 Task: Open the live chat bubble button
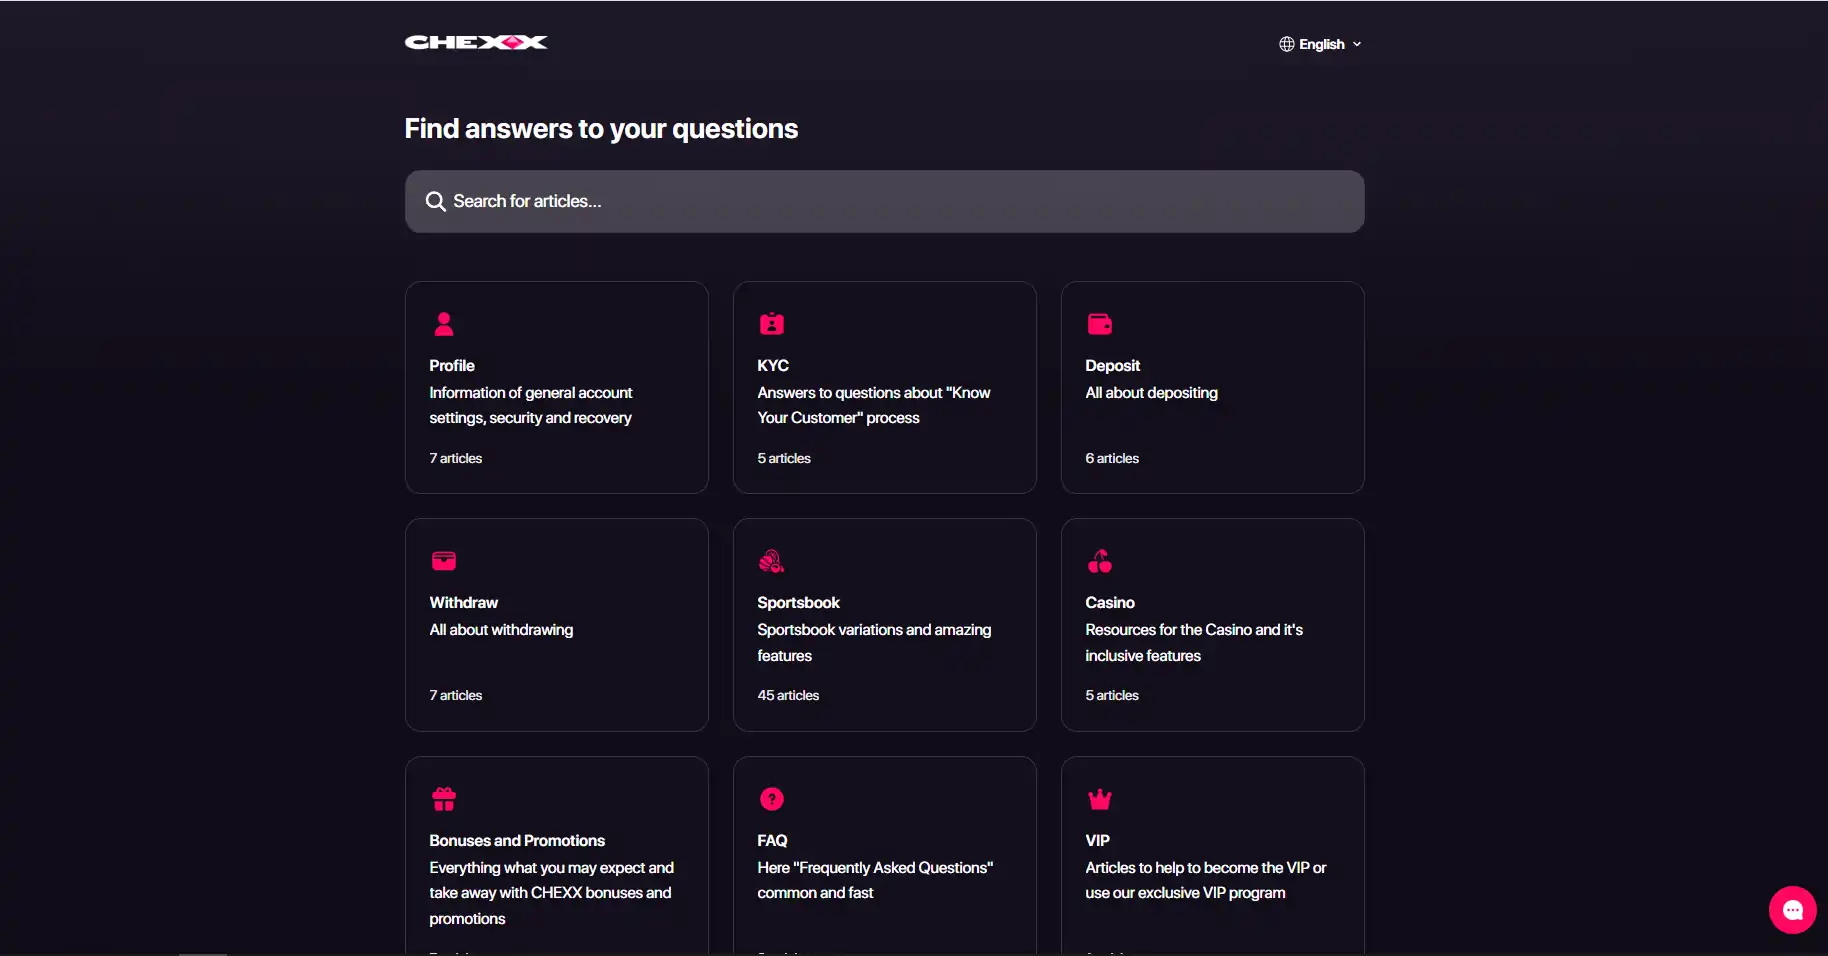pos(1793,910)
